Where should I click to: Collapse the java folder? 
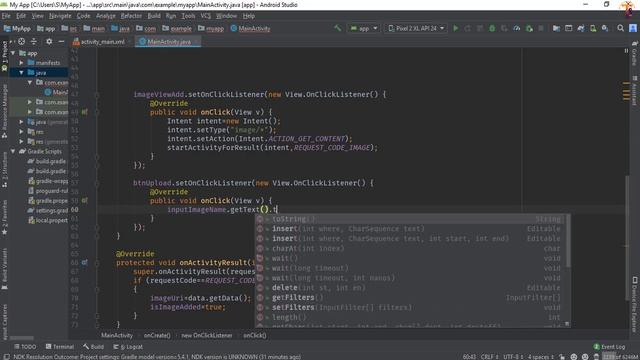[21, 73]
